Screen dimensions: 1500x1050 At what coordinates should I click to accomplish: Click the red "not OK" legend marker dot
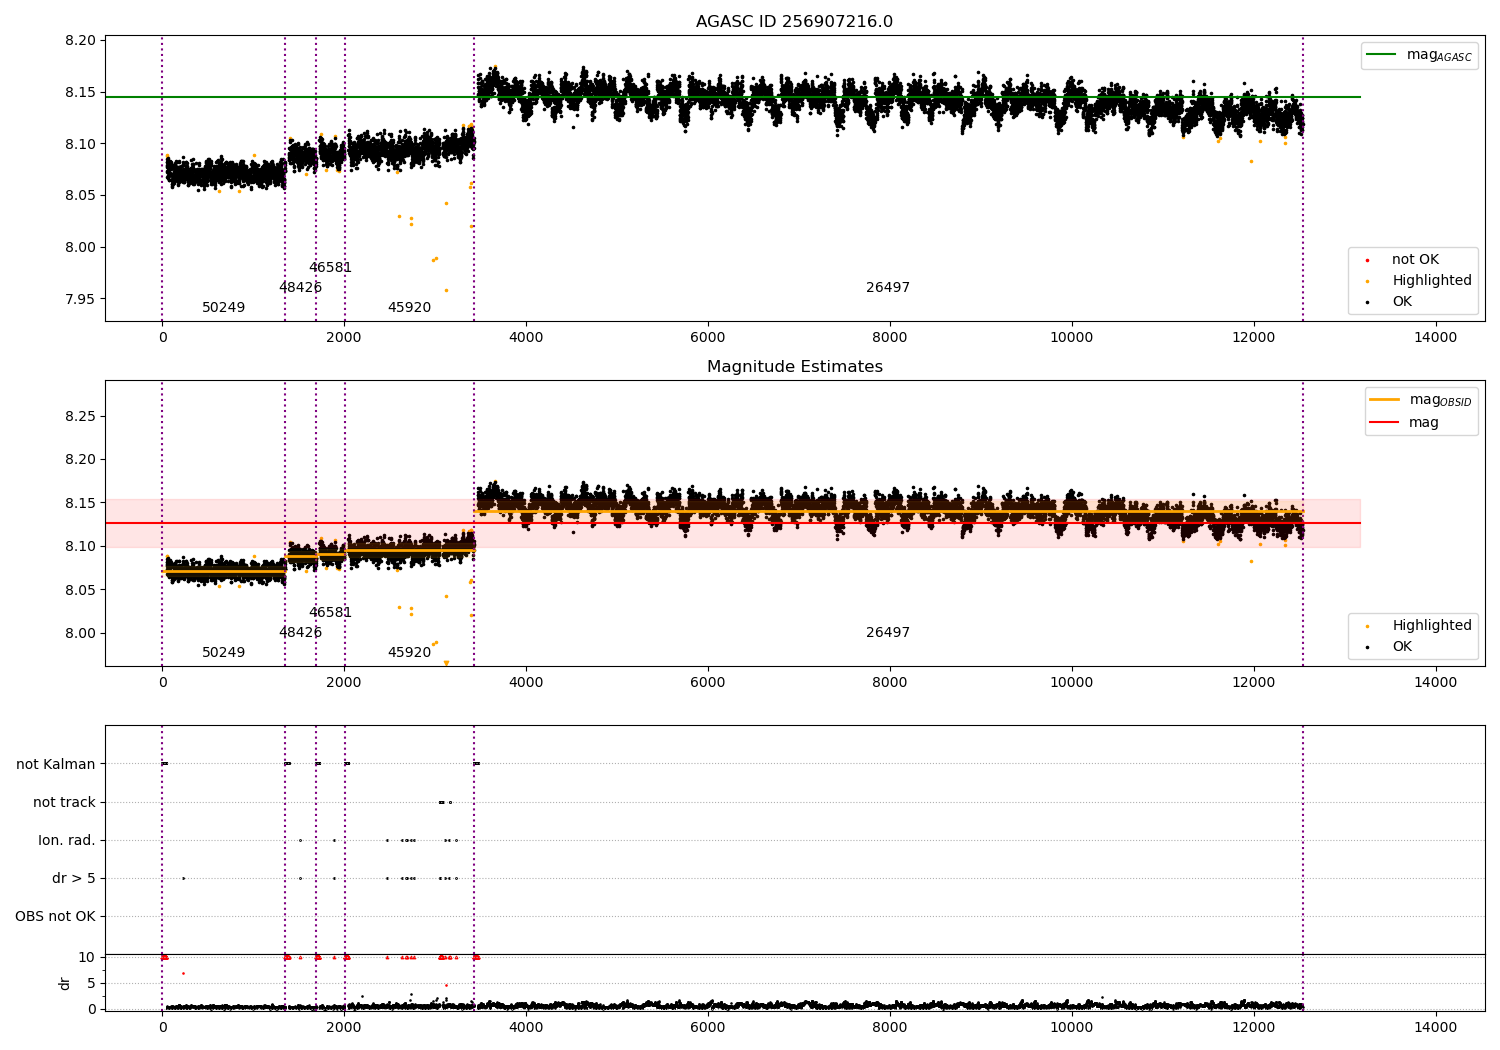tap(1367, 260)
